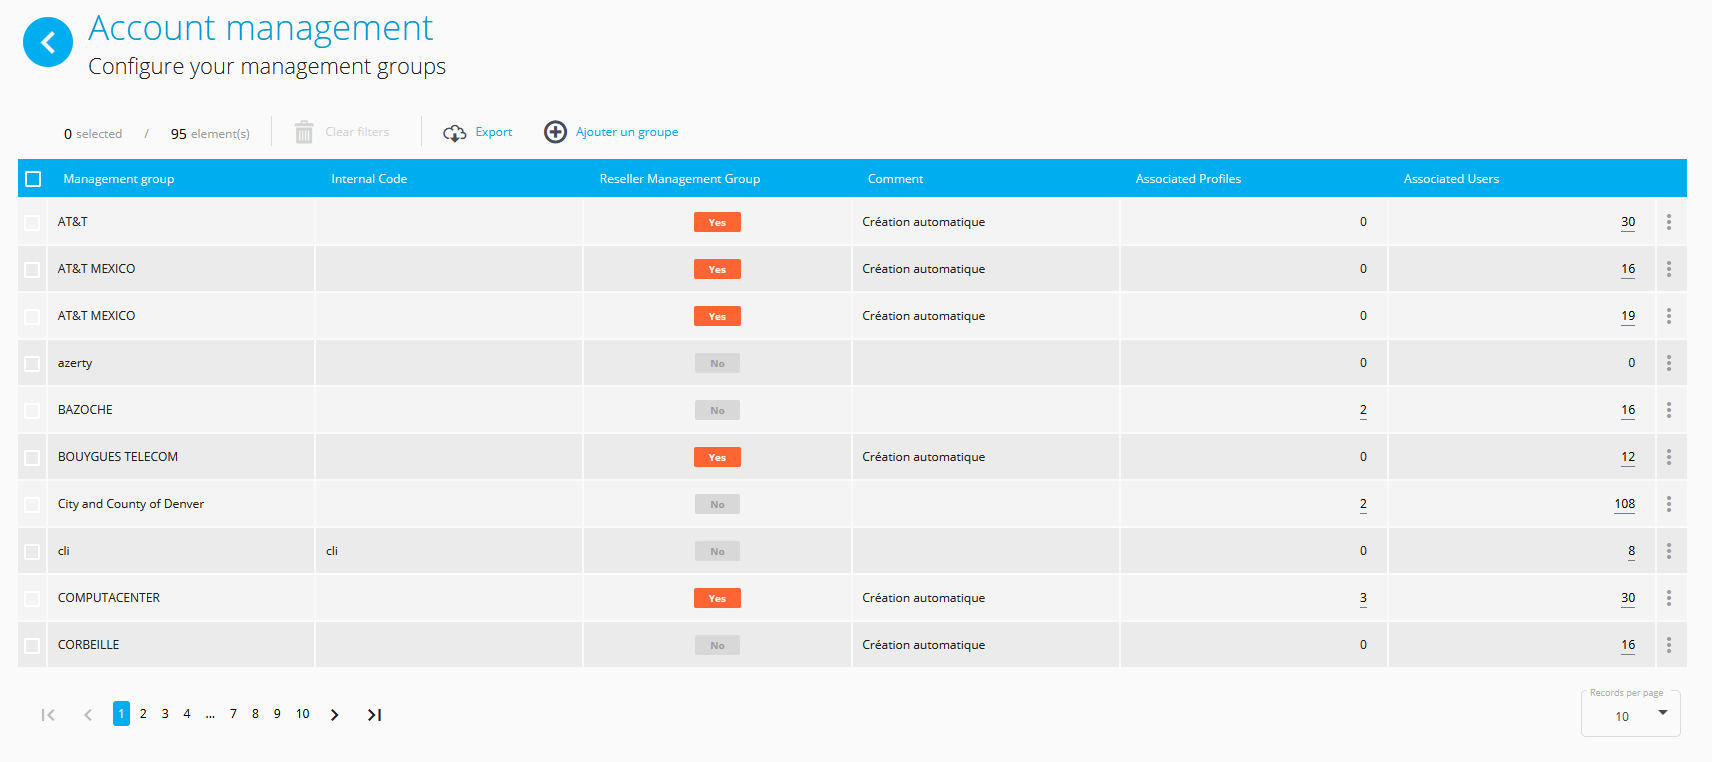Jump to page 10 in pagination

tap(302, 714)
